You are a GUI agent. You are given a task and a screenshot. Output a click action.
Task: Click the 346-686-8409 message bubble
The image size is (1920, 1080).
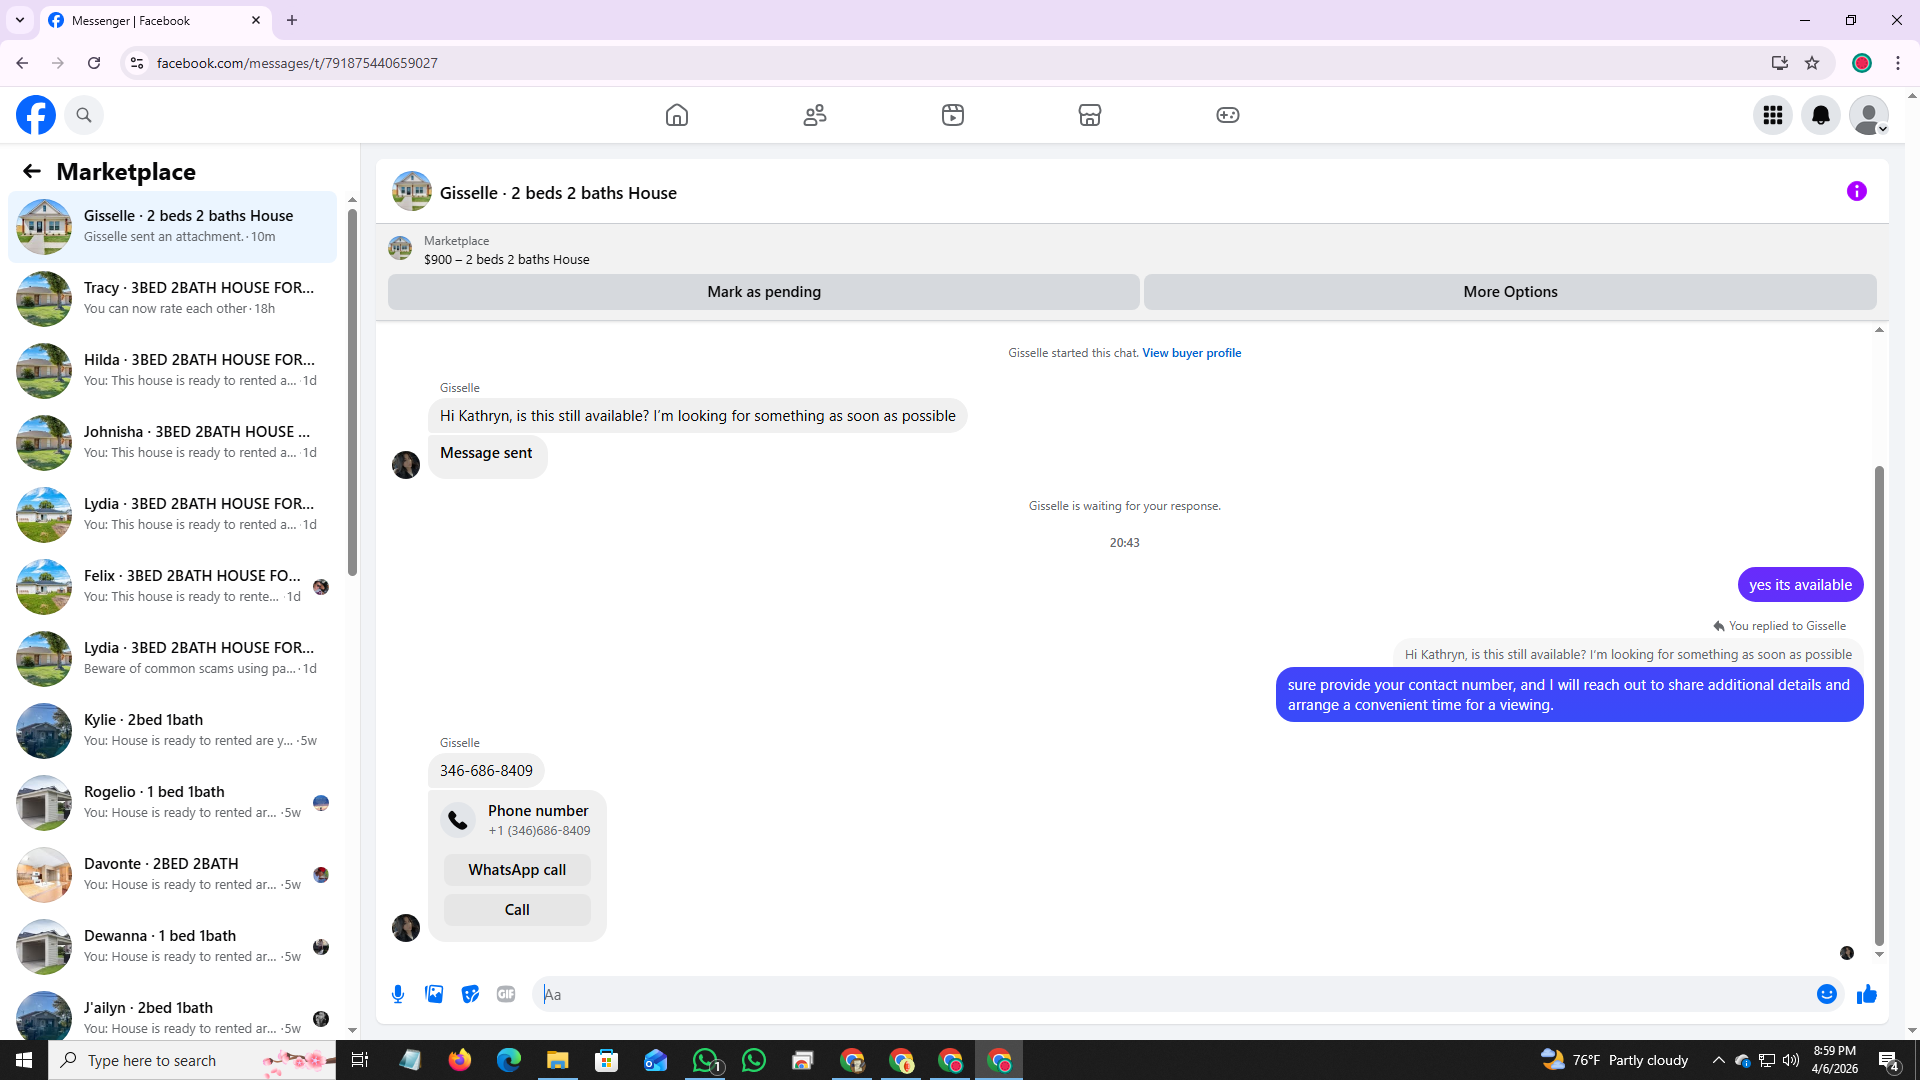(x=486, y=771)
